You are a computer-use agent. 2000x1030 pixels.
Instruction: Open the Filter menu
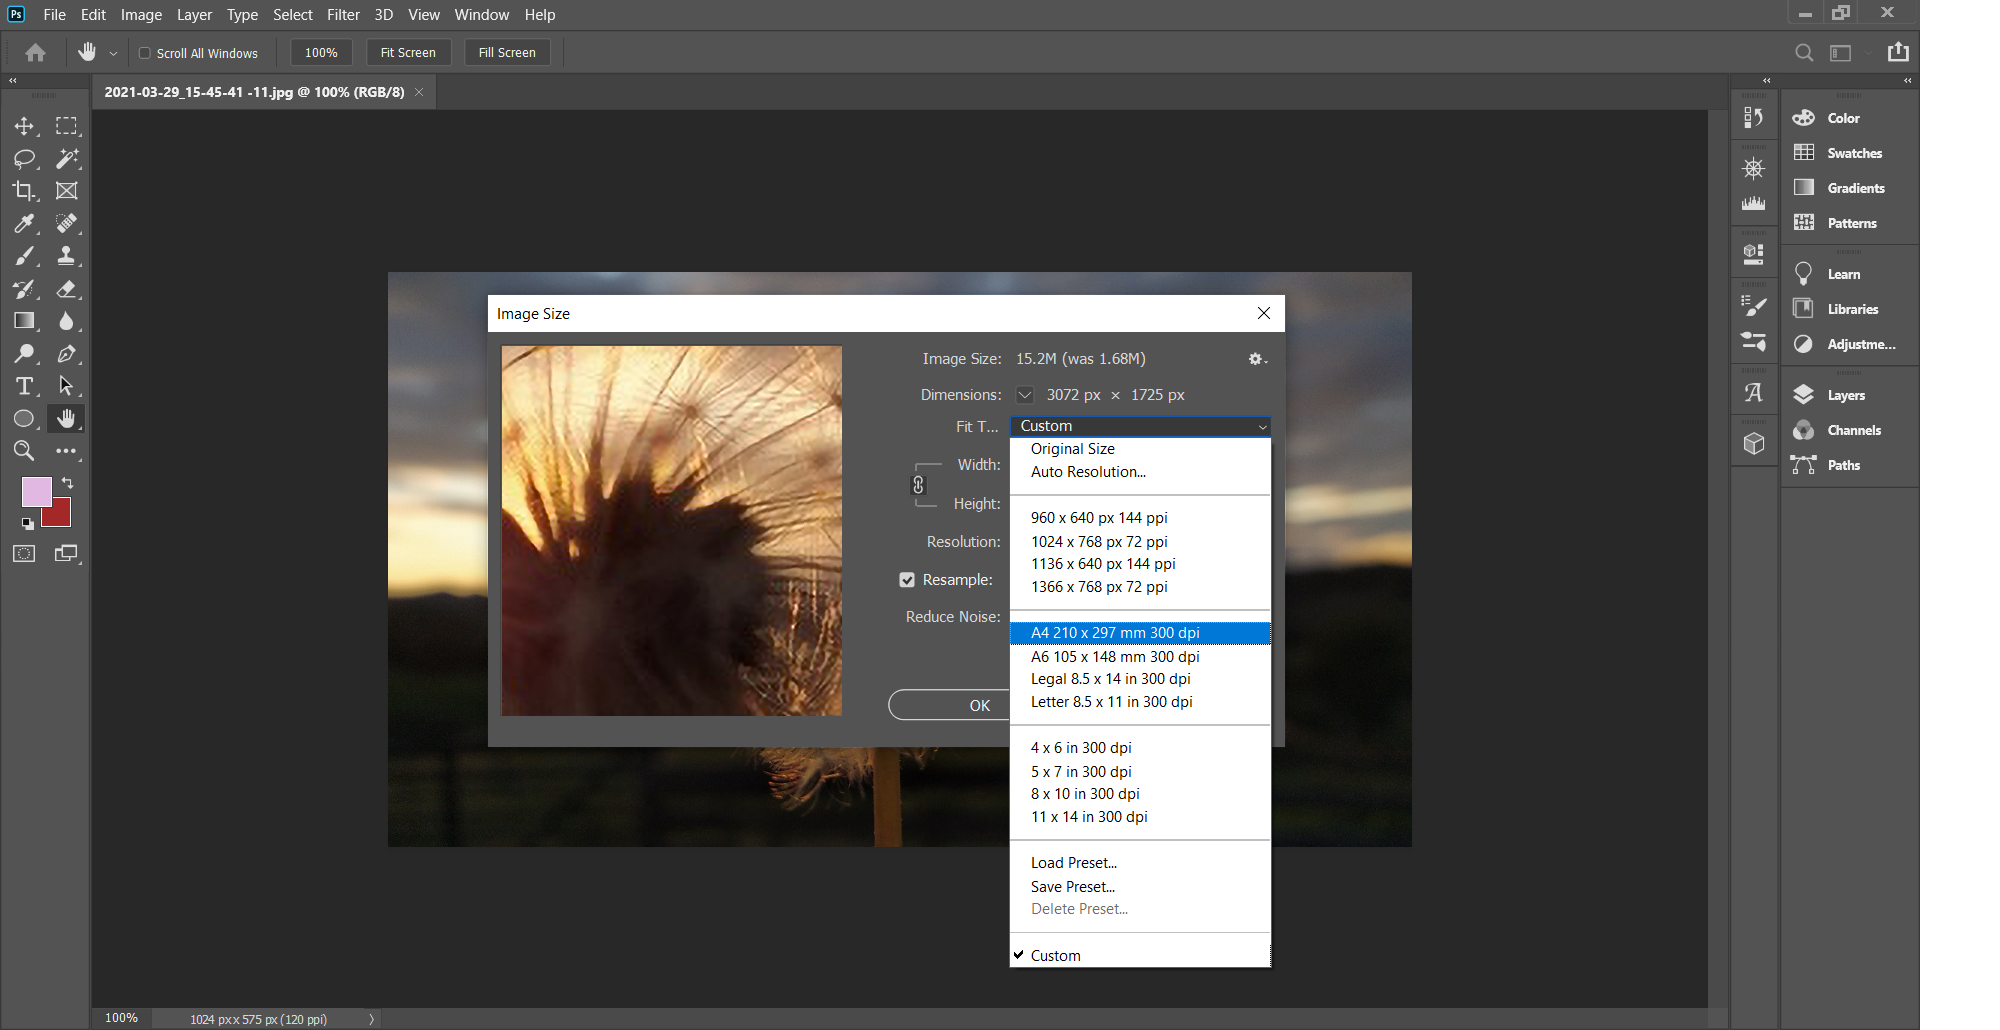pyautogui.click(x=343, y=14)
